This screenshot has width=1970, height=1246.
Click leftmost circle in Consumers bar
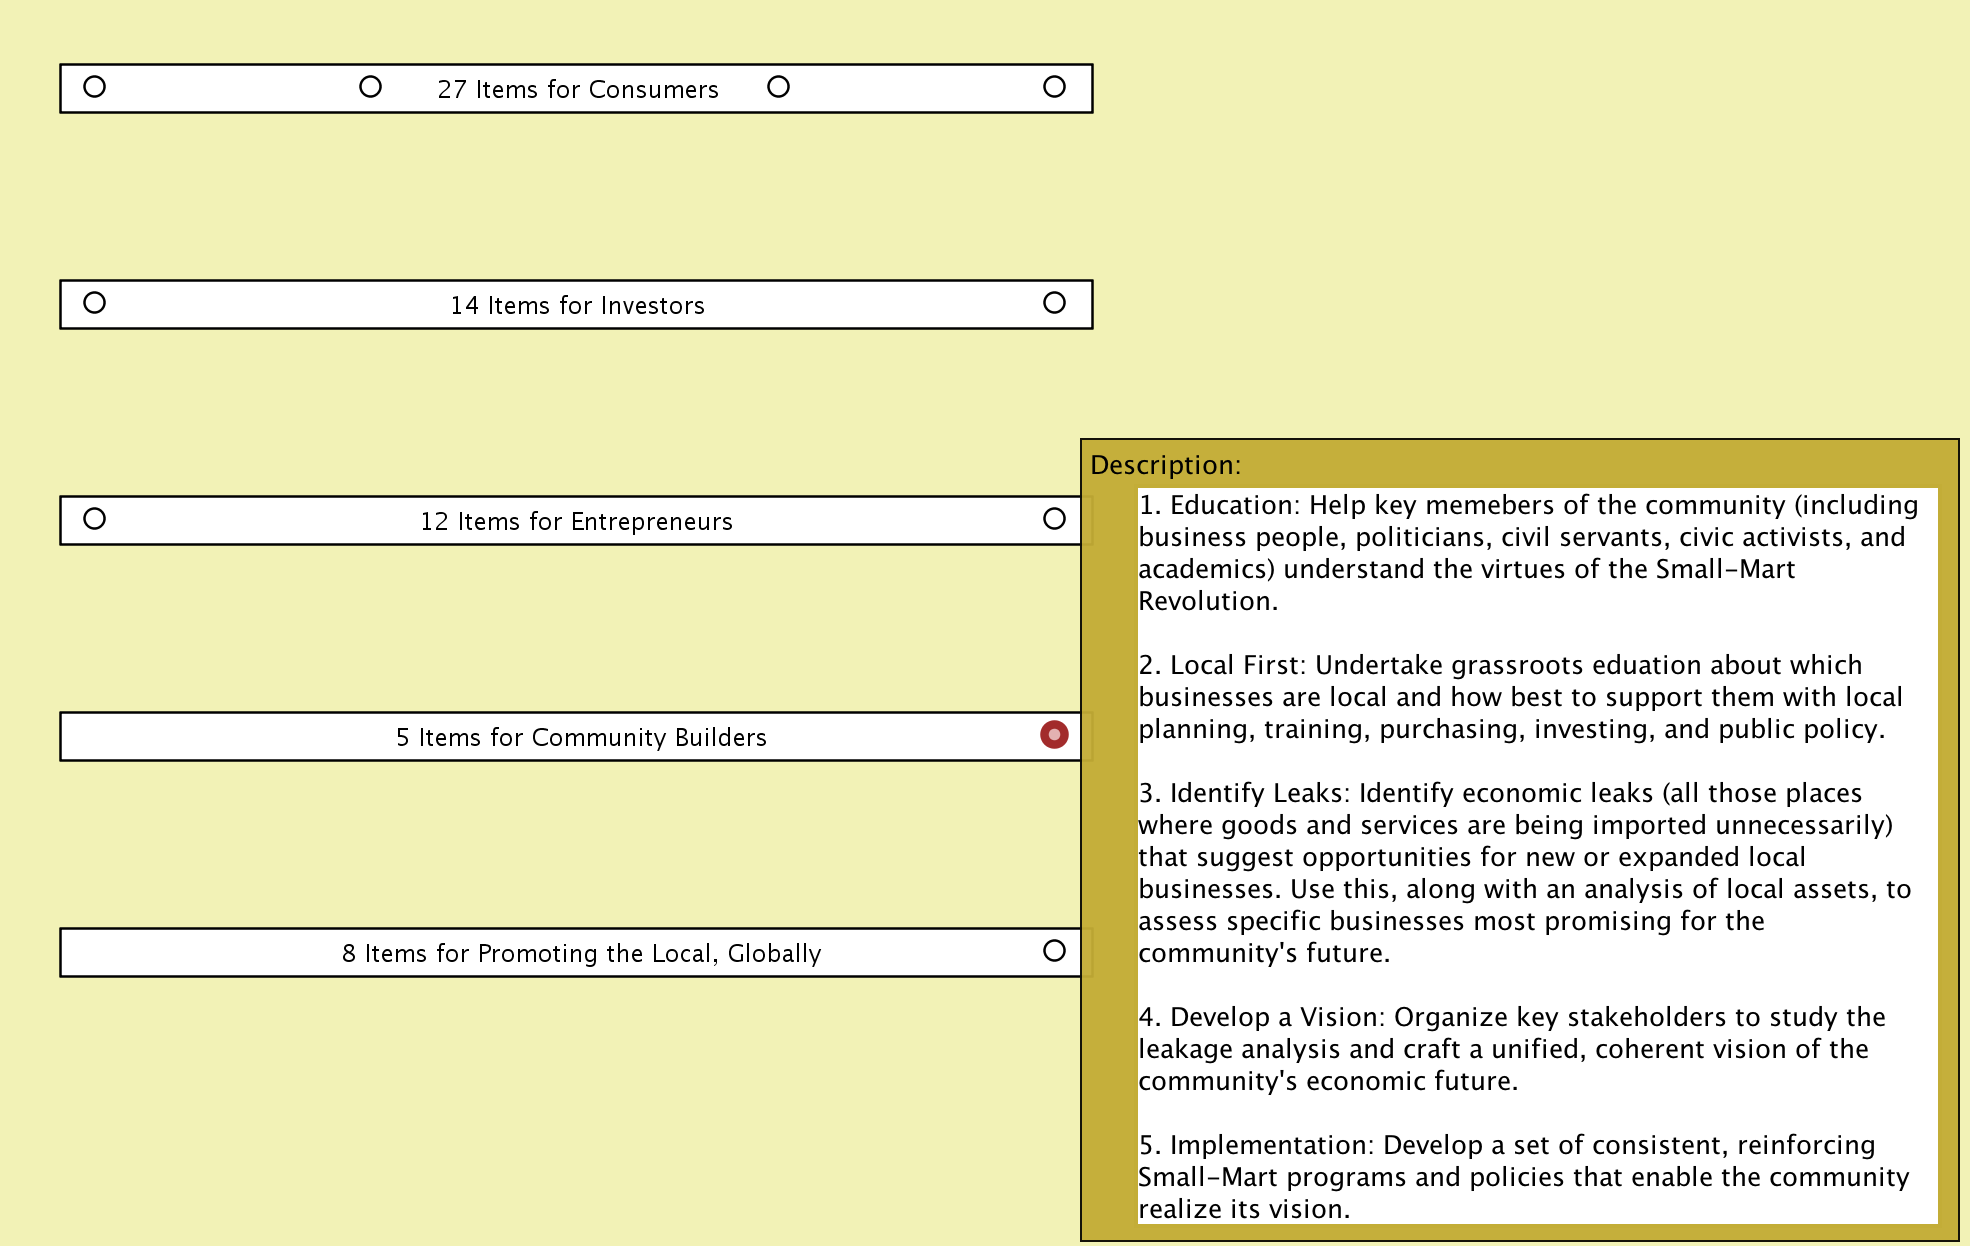[x=94, y=87]
